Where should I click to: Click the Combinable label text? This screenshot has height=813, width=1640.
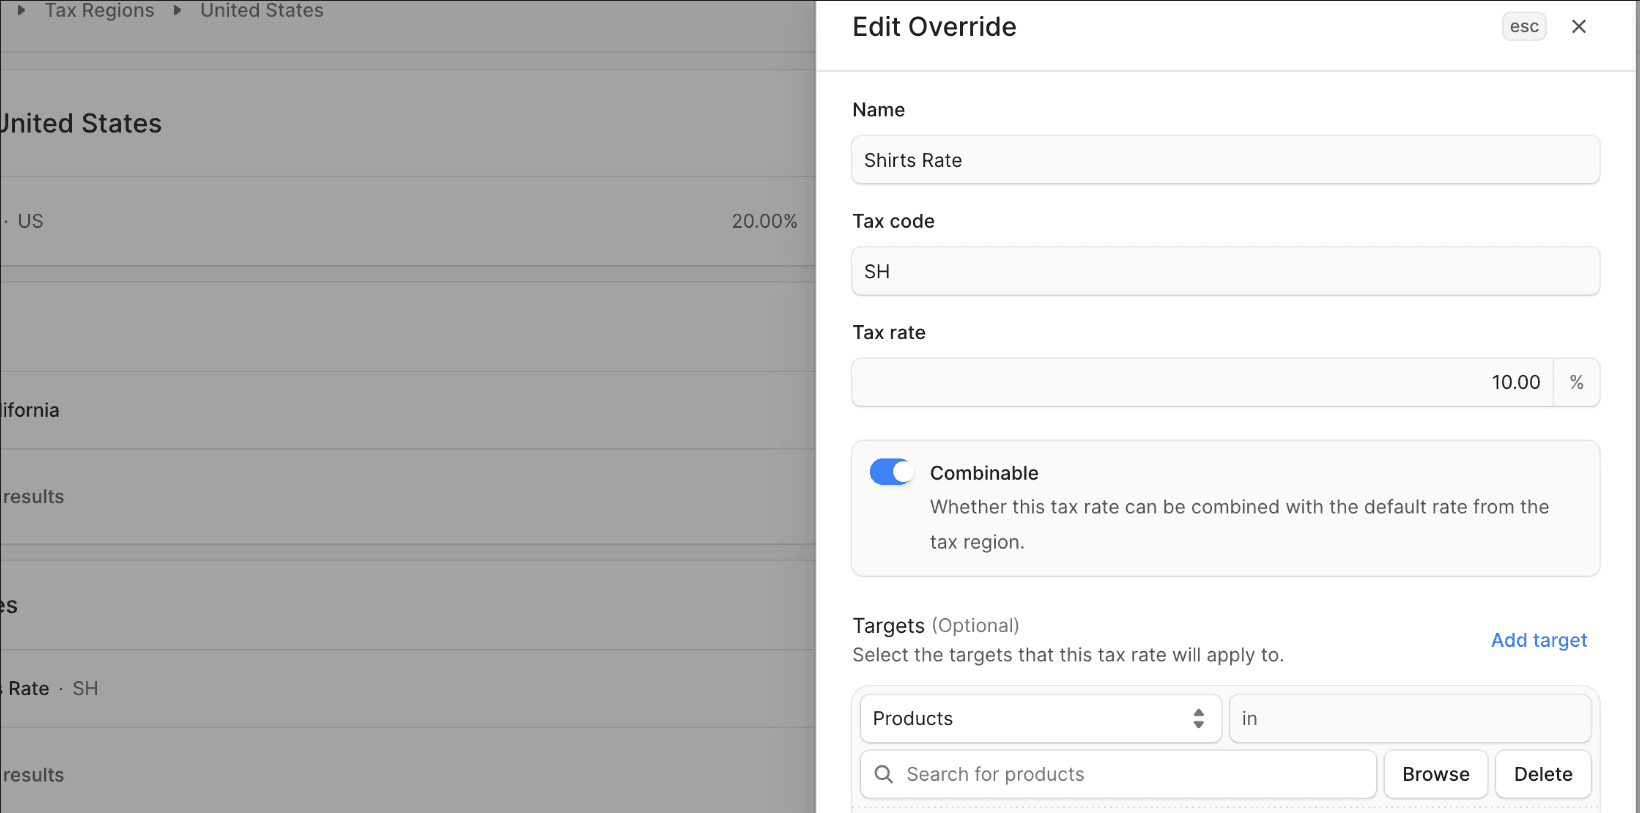(984, 473)
